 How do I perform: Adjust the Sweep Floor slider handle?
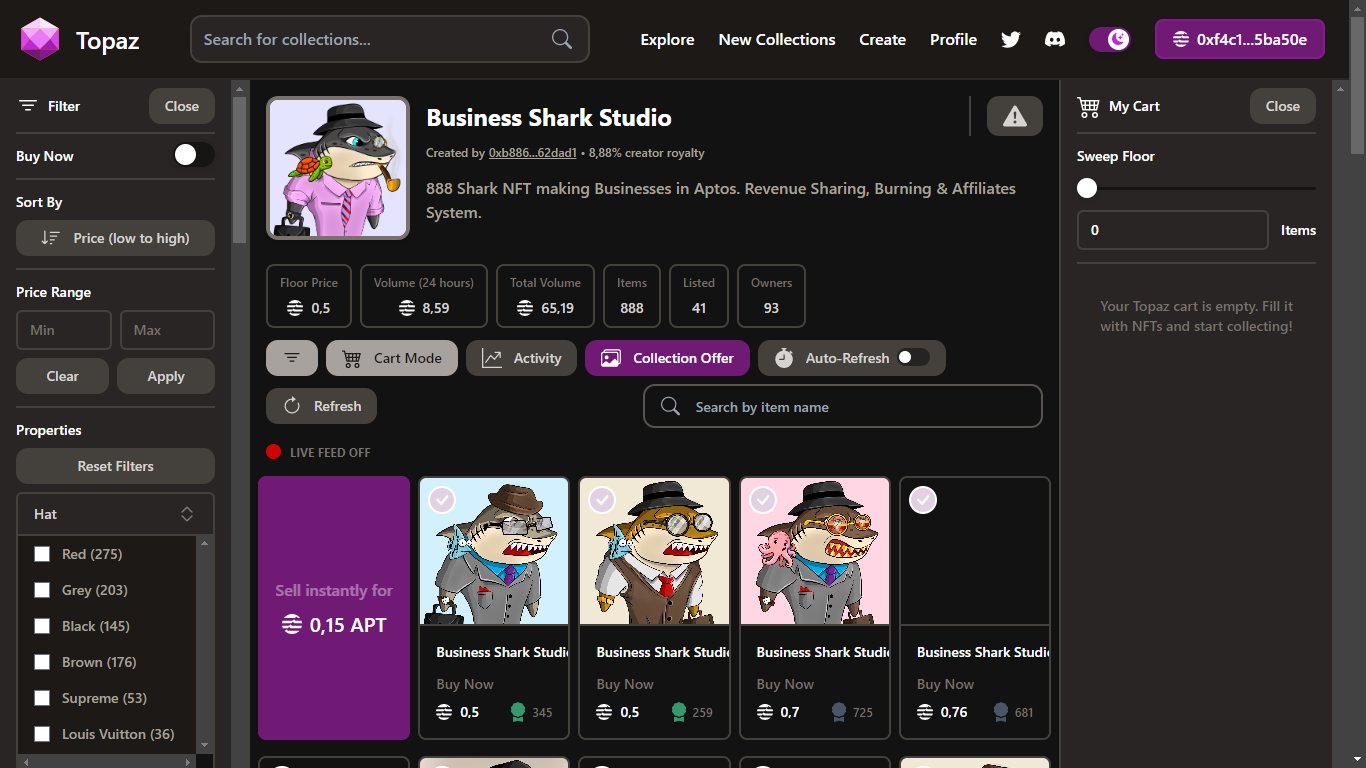pos(1087,188)
